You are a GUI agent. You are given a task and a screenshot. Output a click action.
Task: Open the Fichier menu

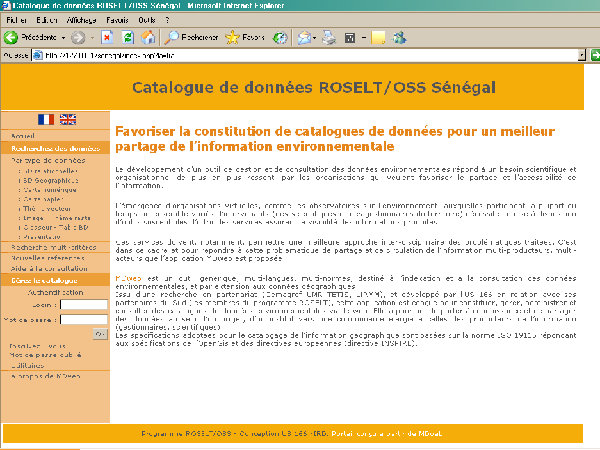pos(16,20)
